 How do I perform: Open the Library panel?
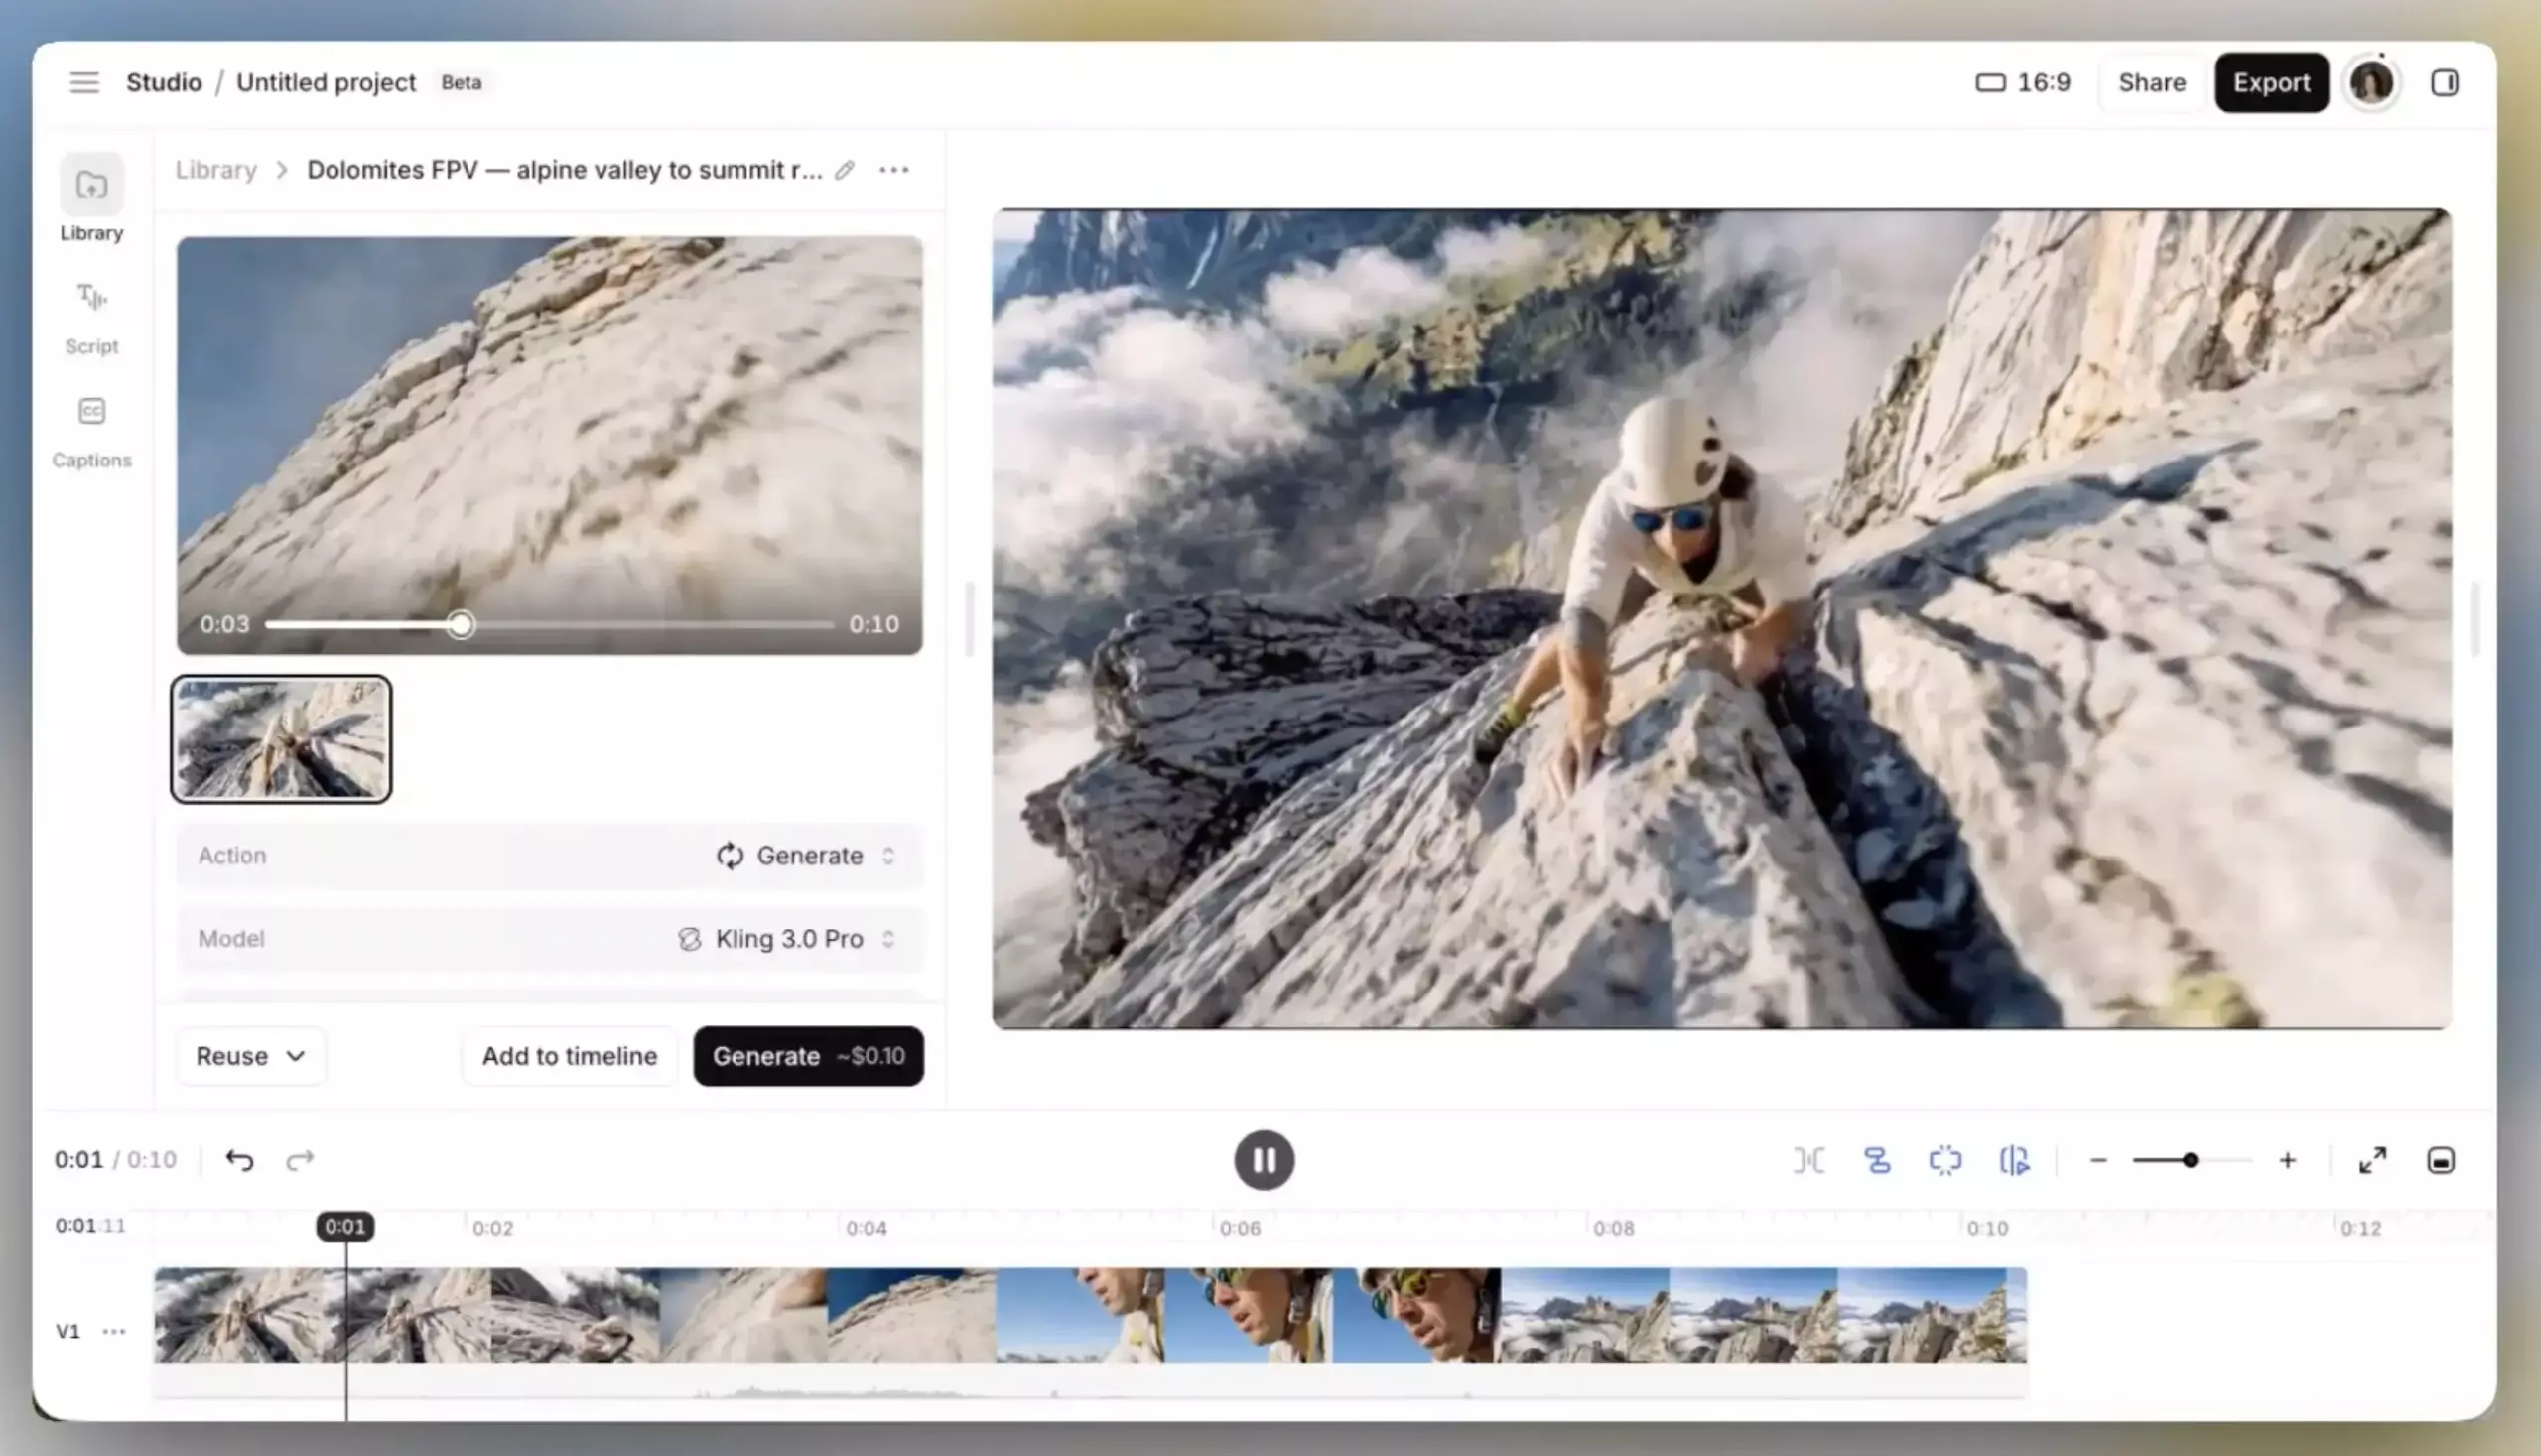(x=91, y=199)
